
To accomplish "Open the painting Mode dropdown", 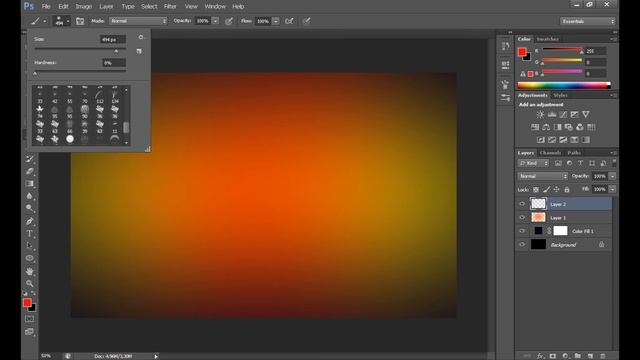I will 138,21.
